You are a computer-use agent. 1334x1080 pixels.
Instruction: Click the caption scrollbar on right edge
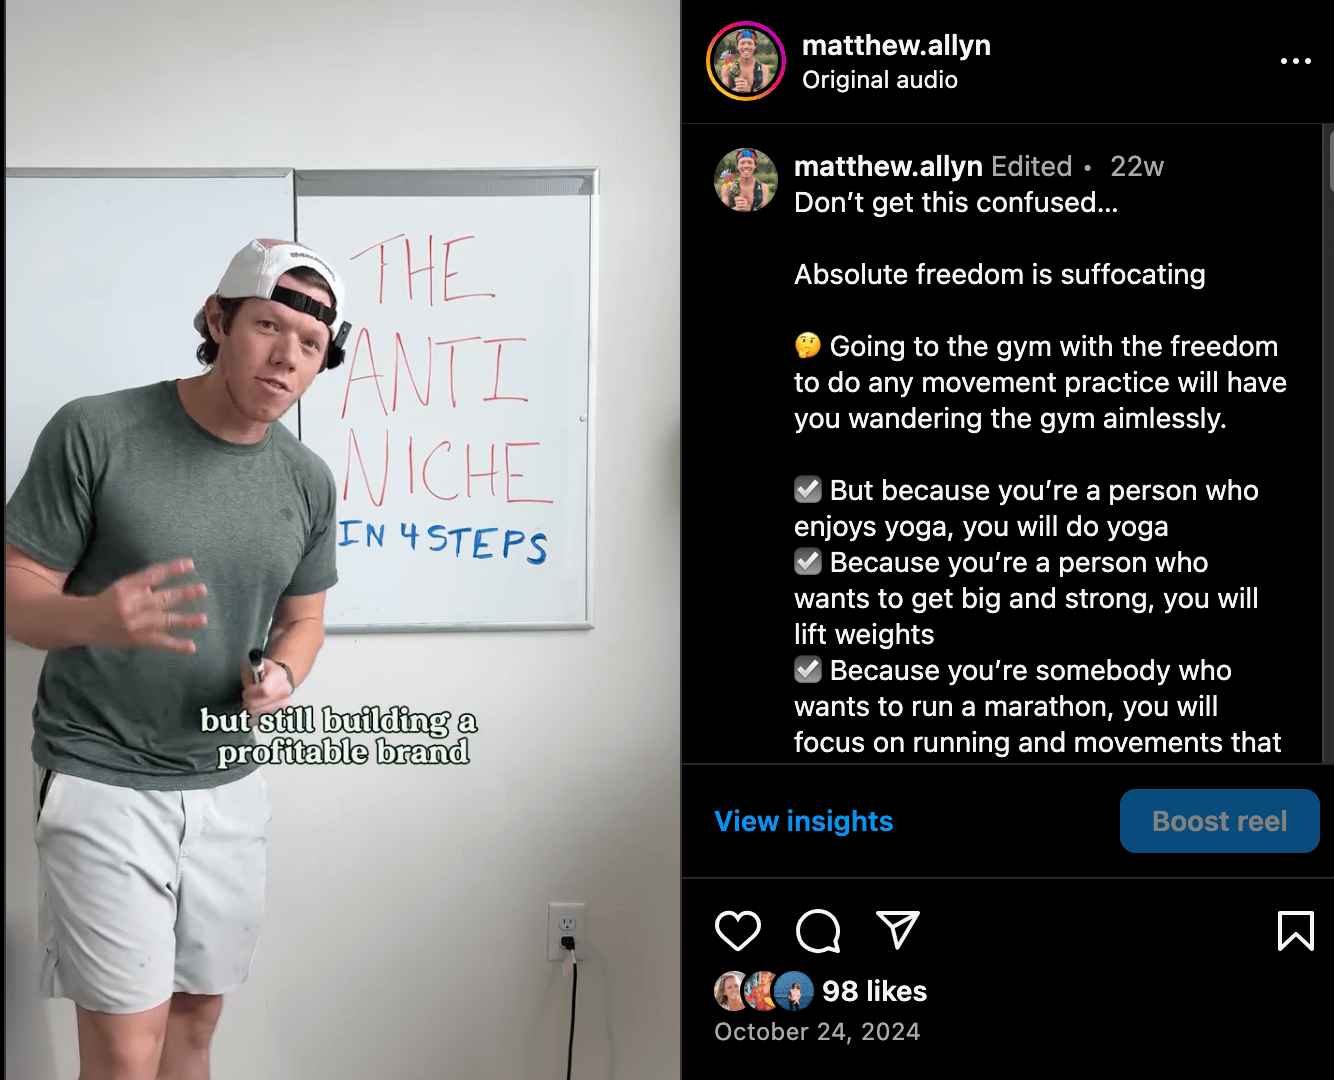pyautogui.click(x=1330, y=158)
